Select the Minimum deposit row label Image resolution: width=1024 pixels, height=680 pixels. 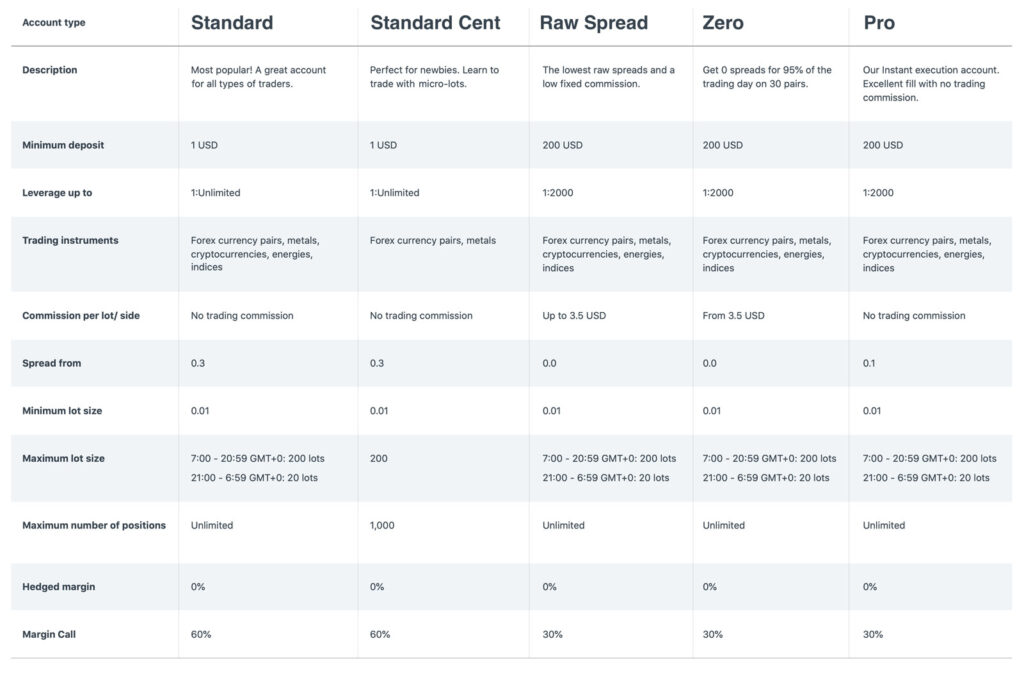(x=63, y=145)
